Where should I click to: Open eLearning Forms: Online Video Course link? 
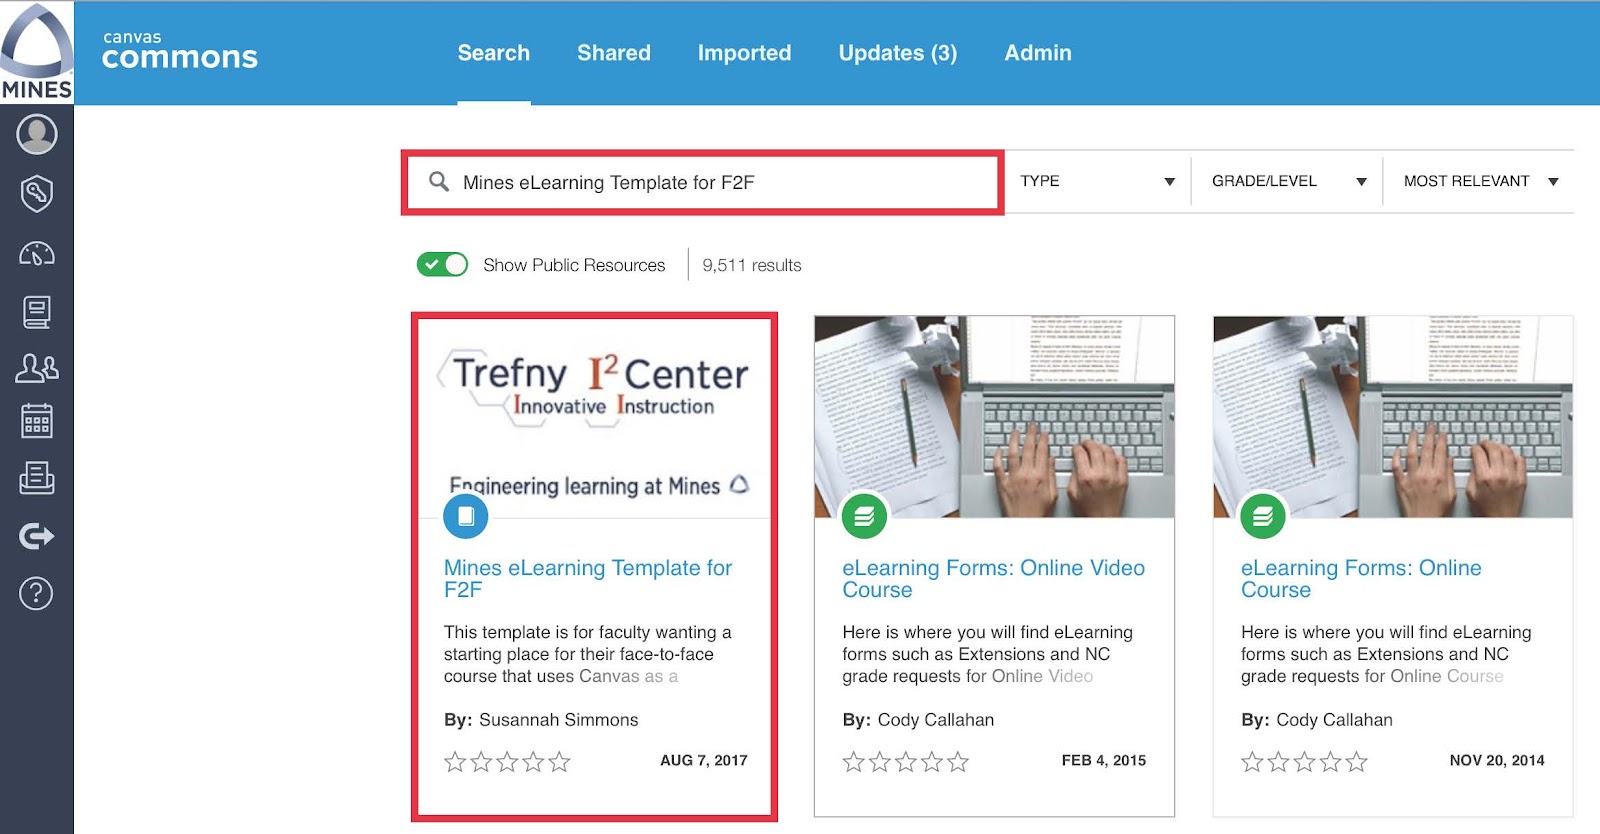pos(993,579)
